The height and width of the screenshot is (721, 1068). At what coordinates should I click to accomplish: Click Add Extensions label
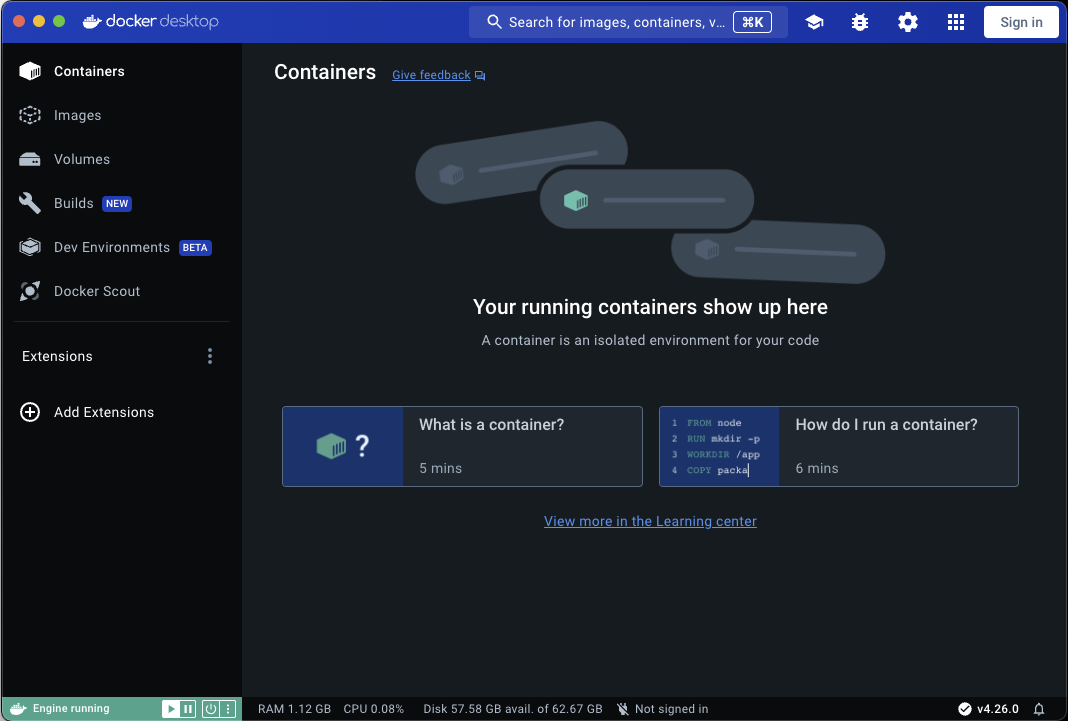coord(104,412)
